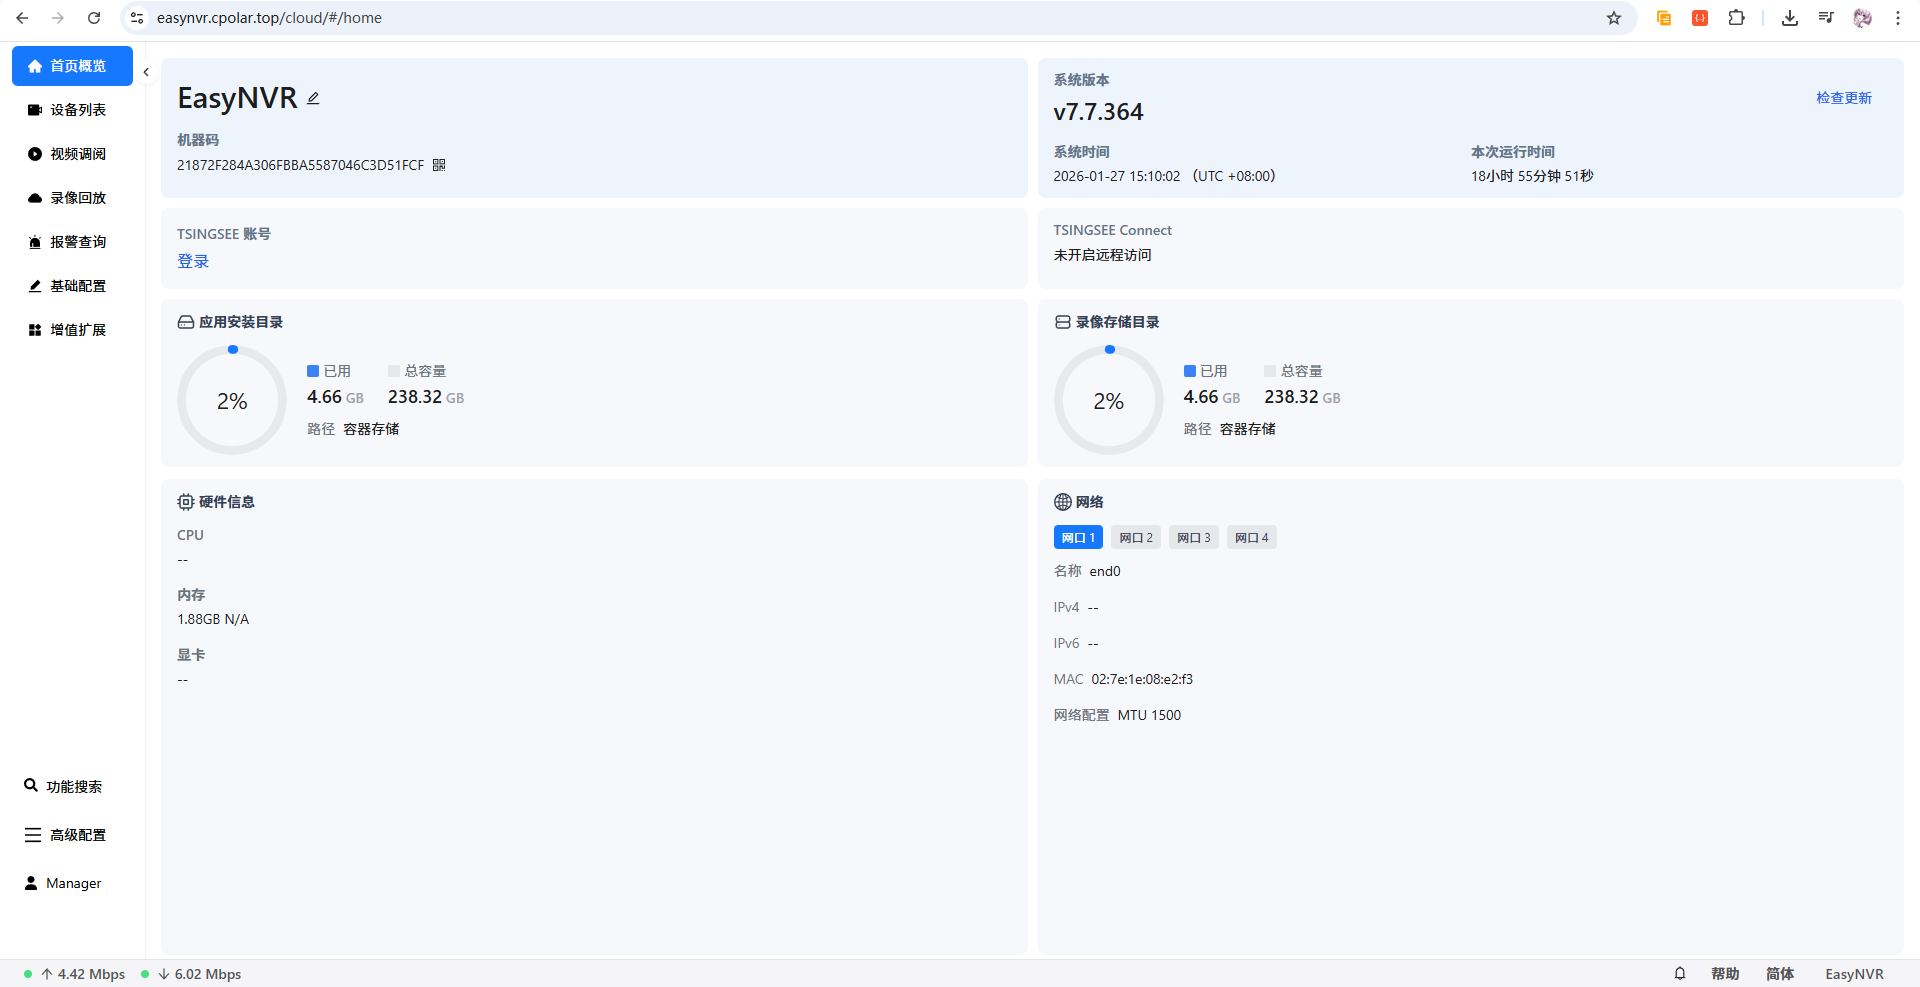The height and width of the screenshot is (987, 1920).
Task: Open 增值扩展 extensions page
Action: (72, 330)
